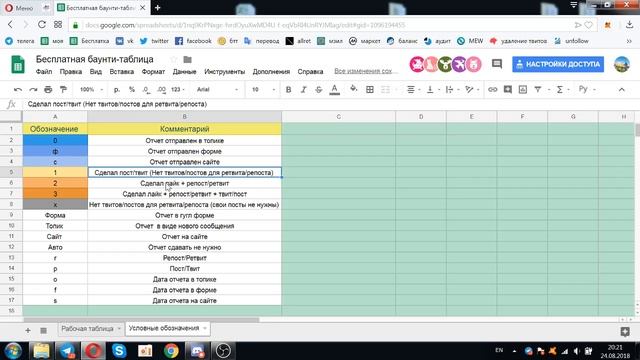Open the zoom 100% dropdown
Screen dimensions: 640x360
[91, 89]
